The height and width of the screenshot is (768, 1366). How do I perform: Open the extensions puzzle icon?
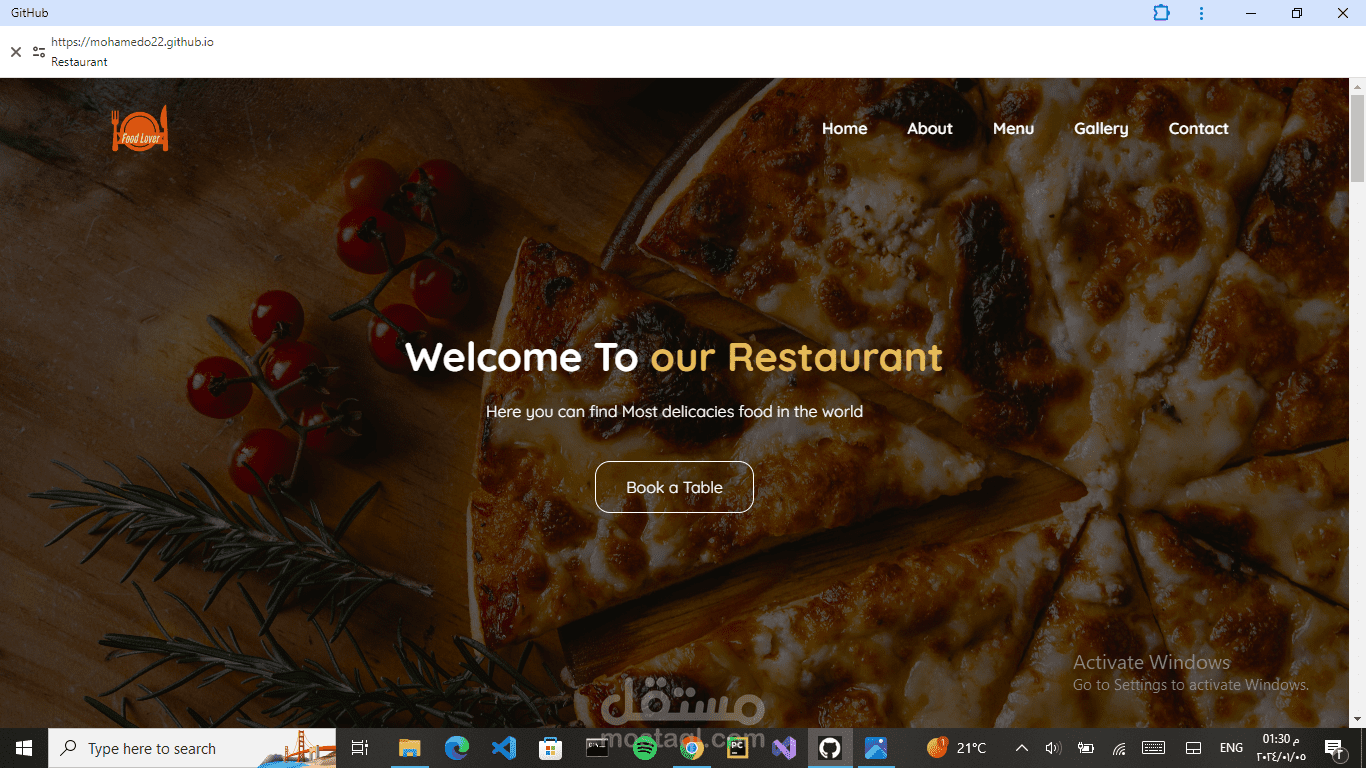point(1161,13)
